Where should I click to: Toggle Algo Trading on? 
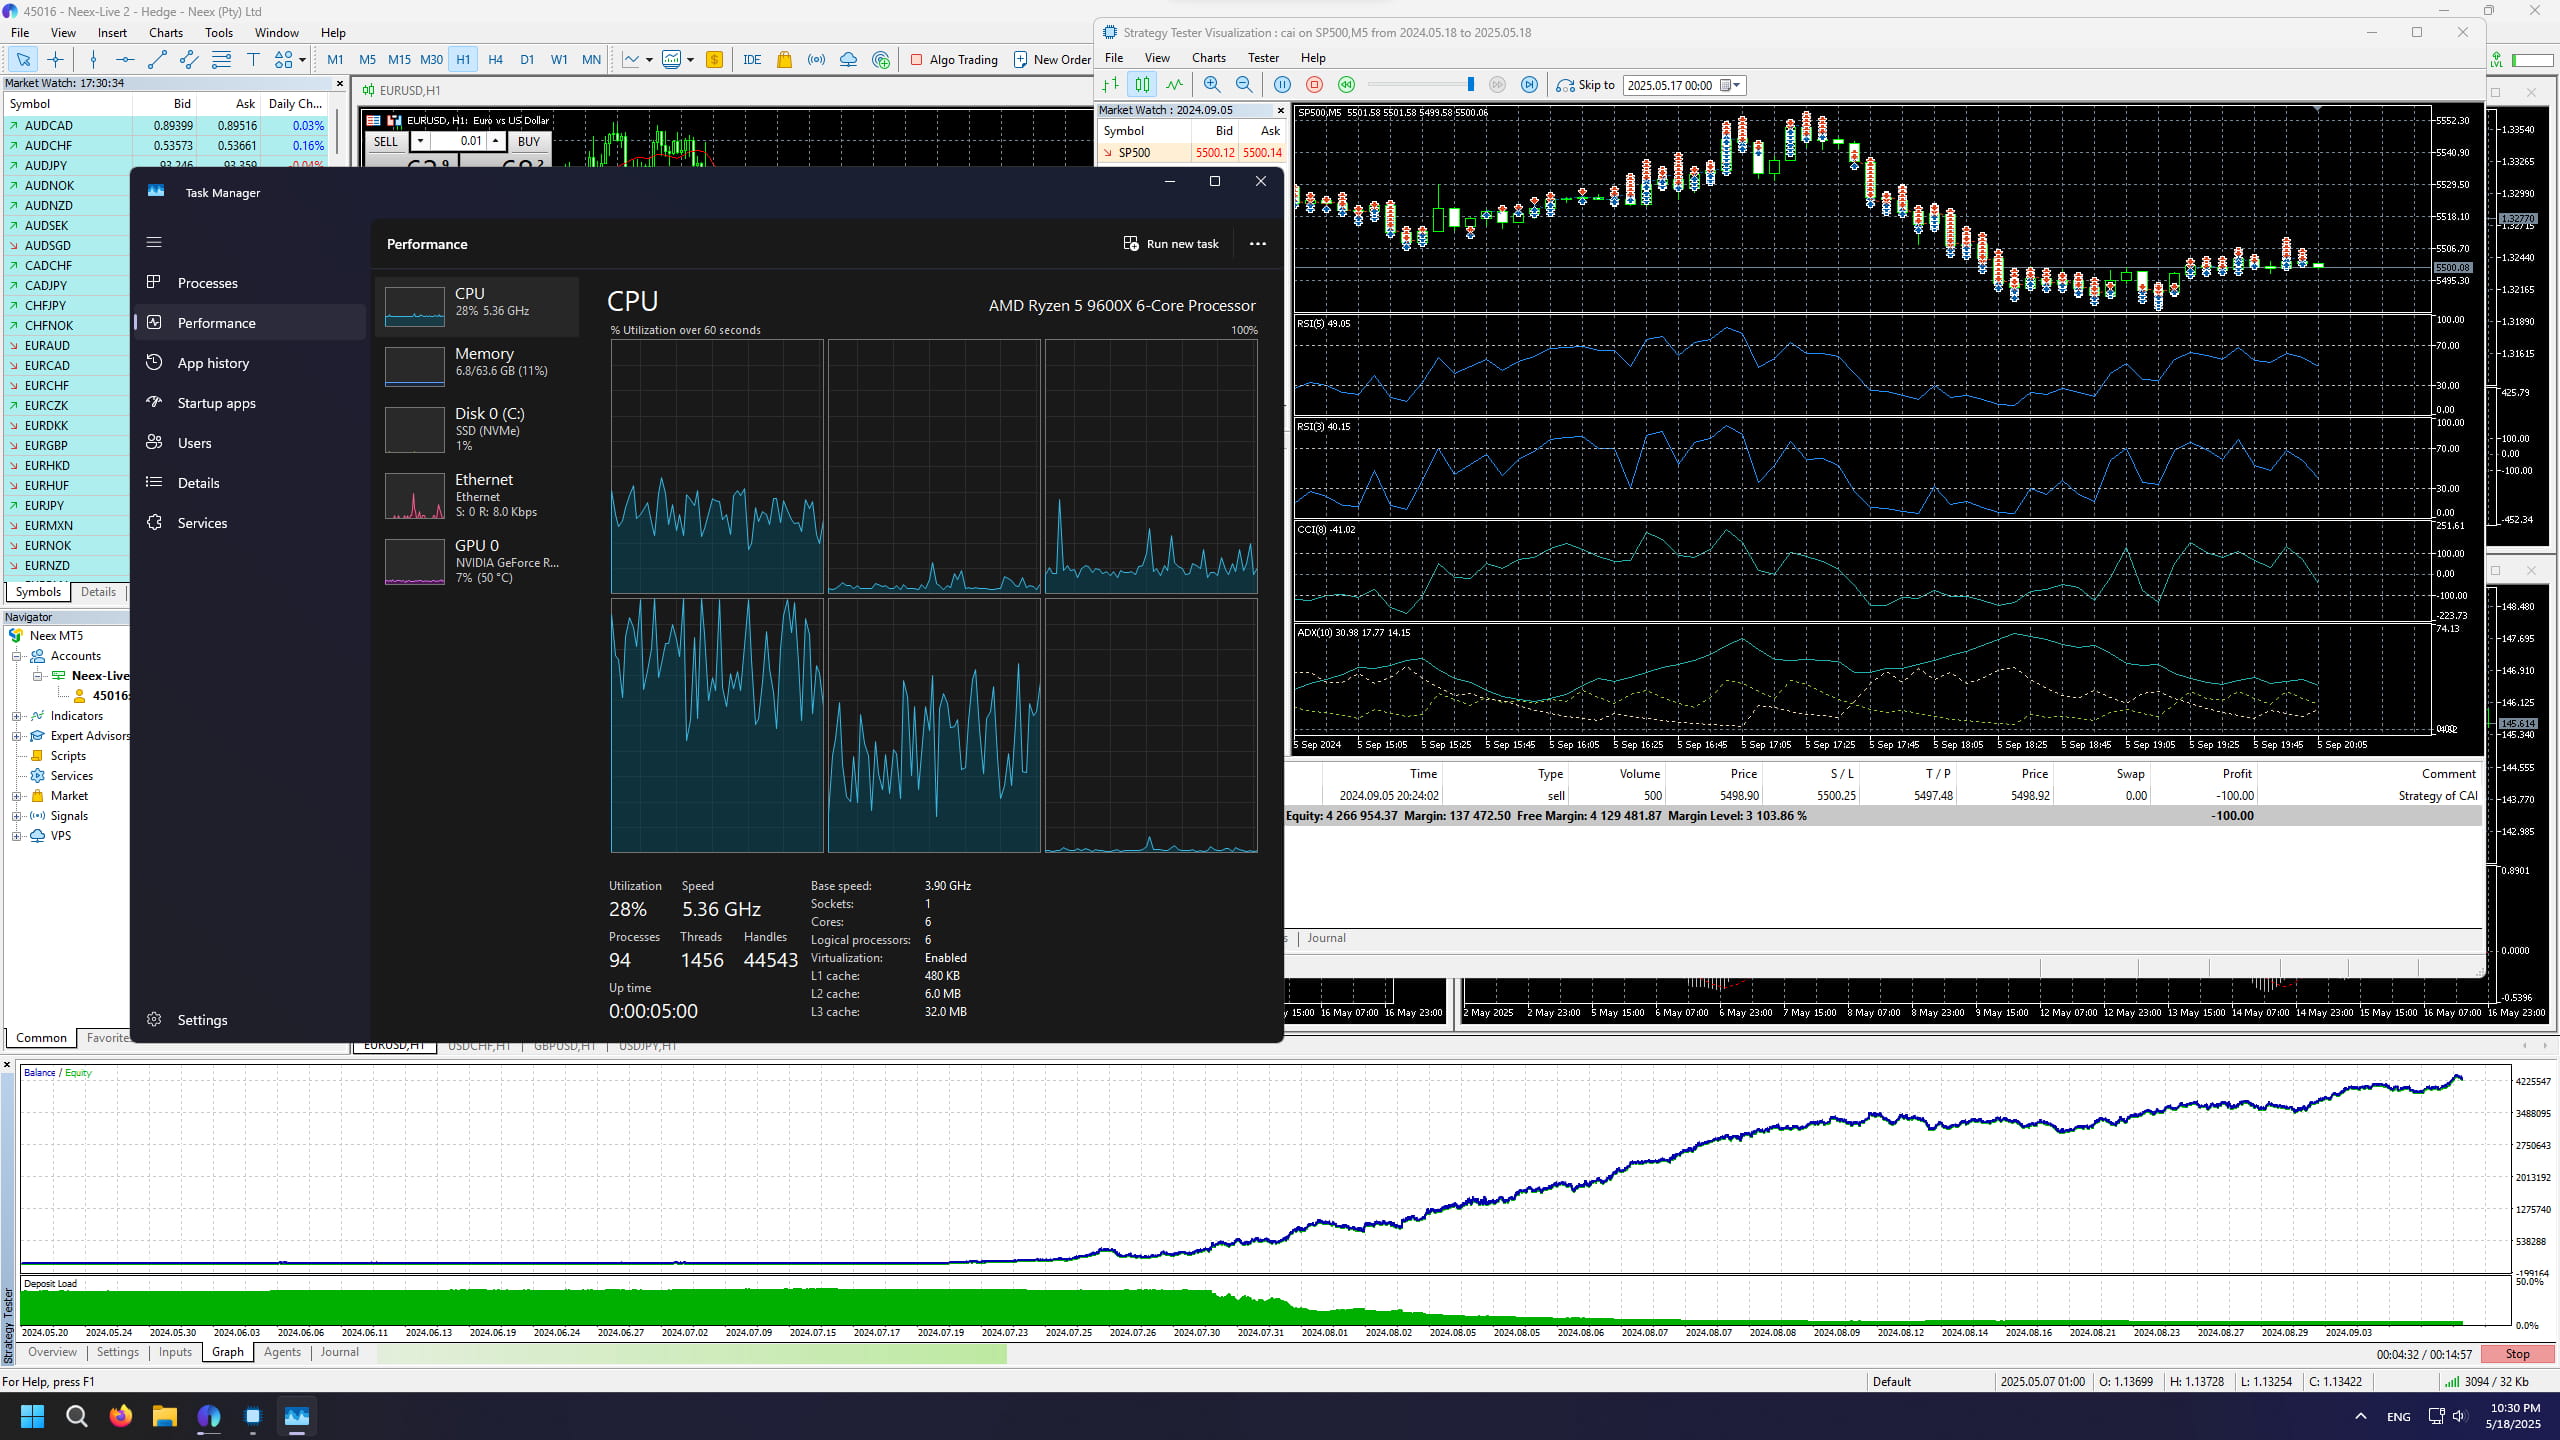(x=954, y=60)
